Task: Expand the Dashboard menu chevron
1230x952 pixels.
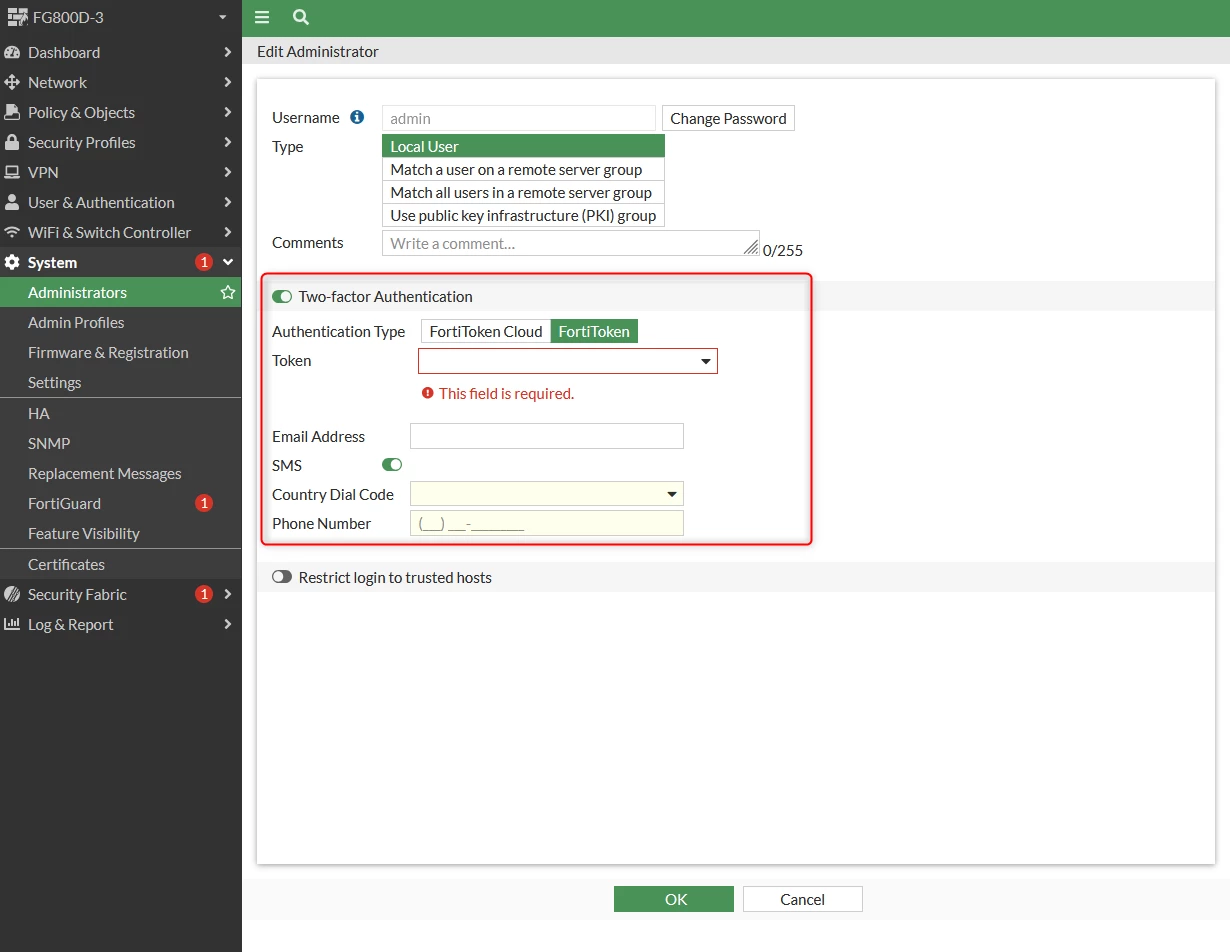Action: pyautogui.click(x=228, y=52)
